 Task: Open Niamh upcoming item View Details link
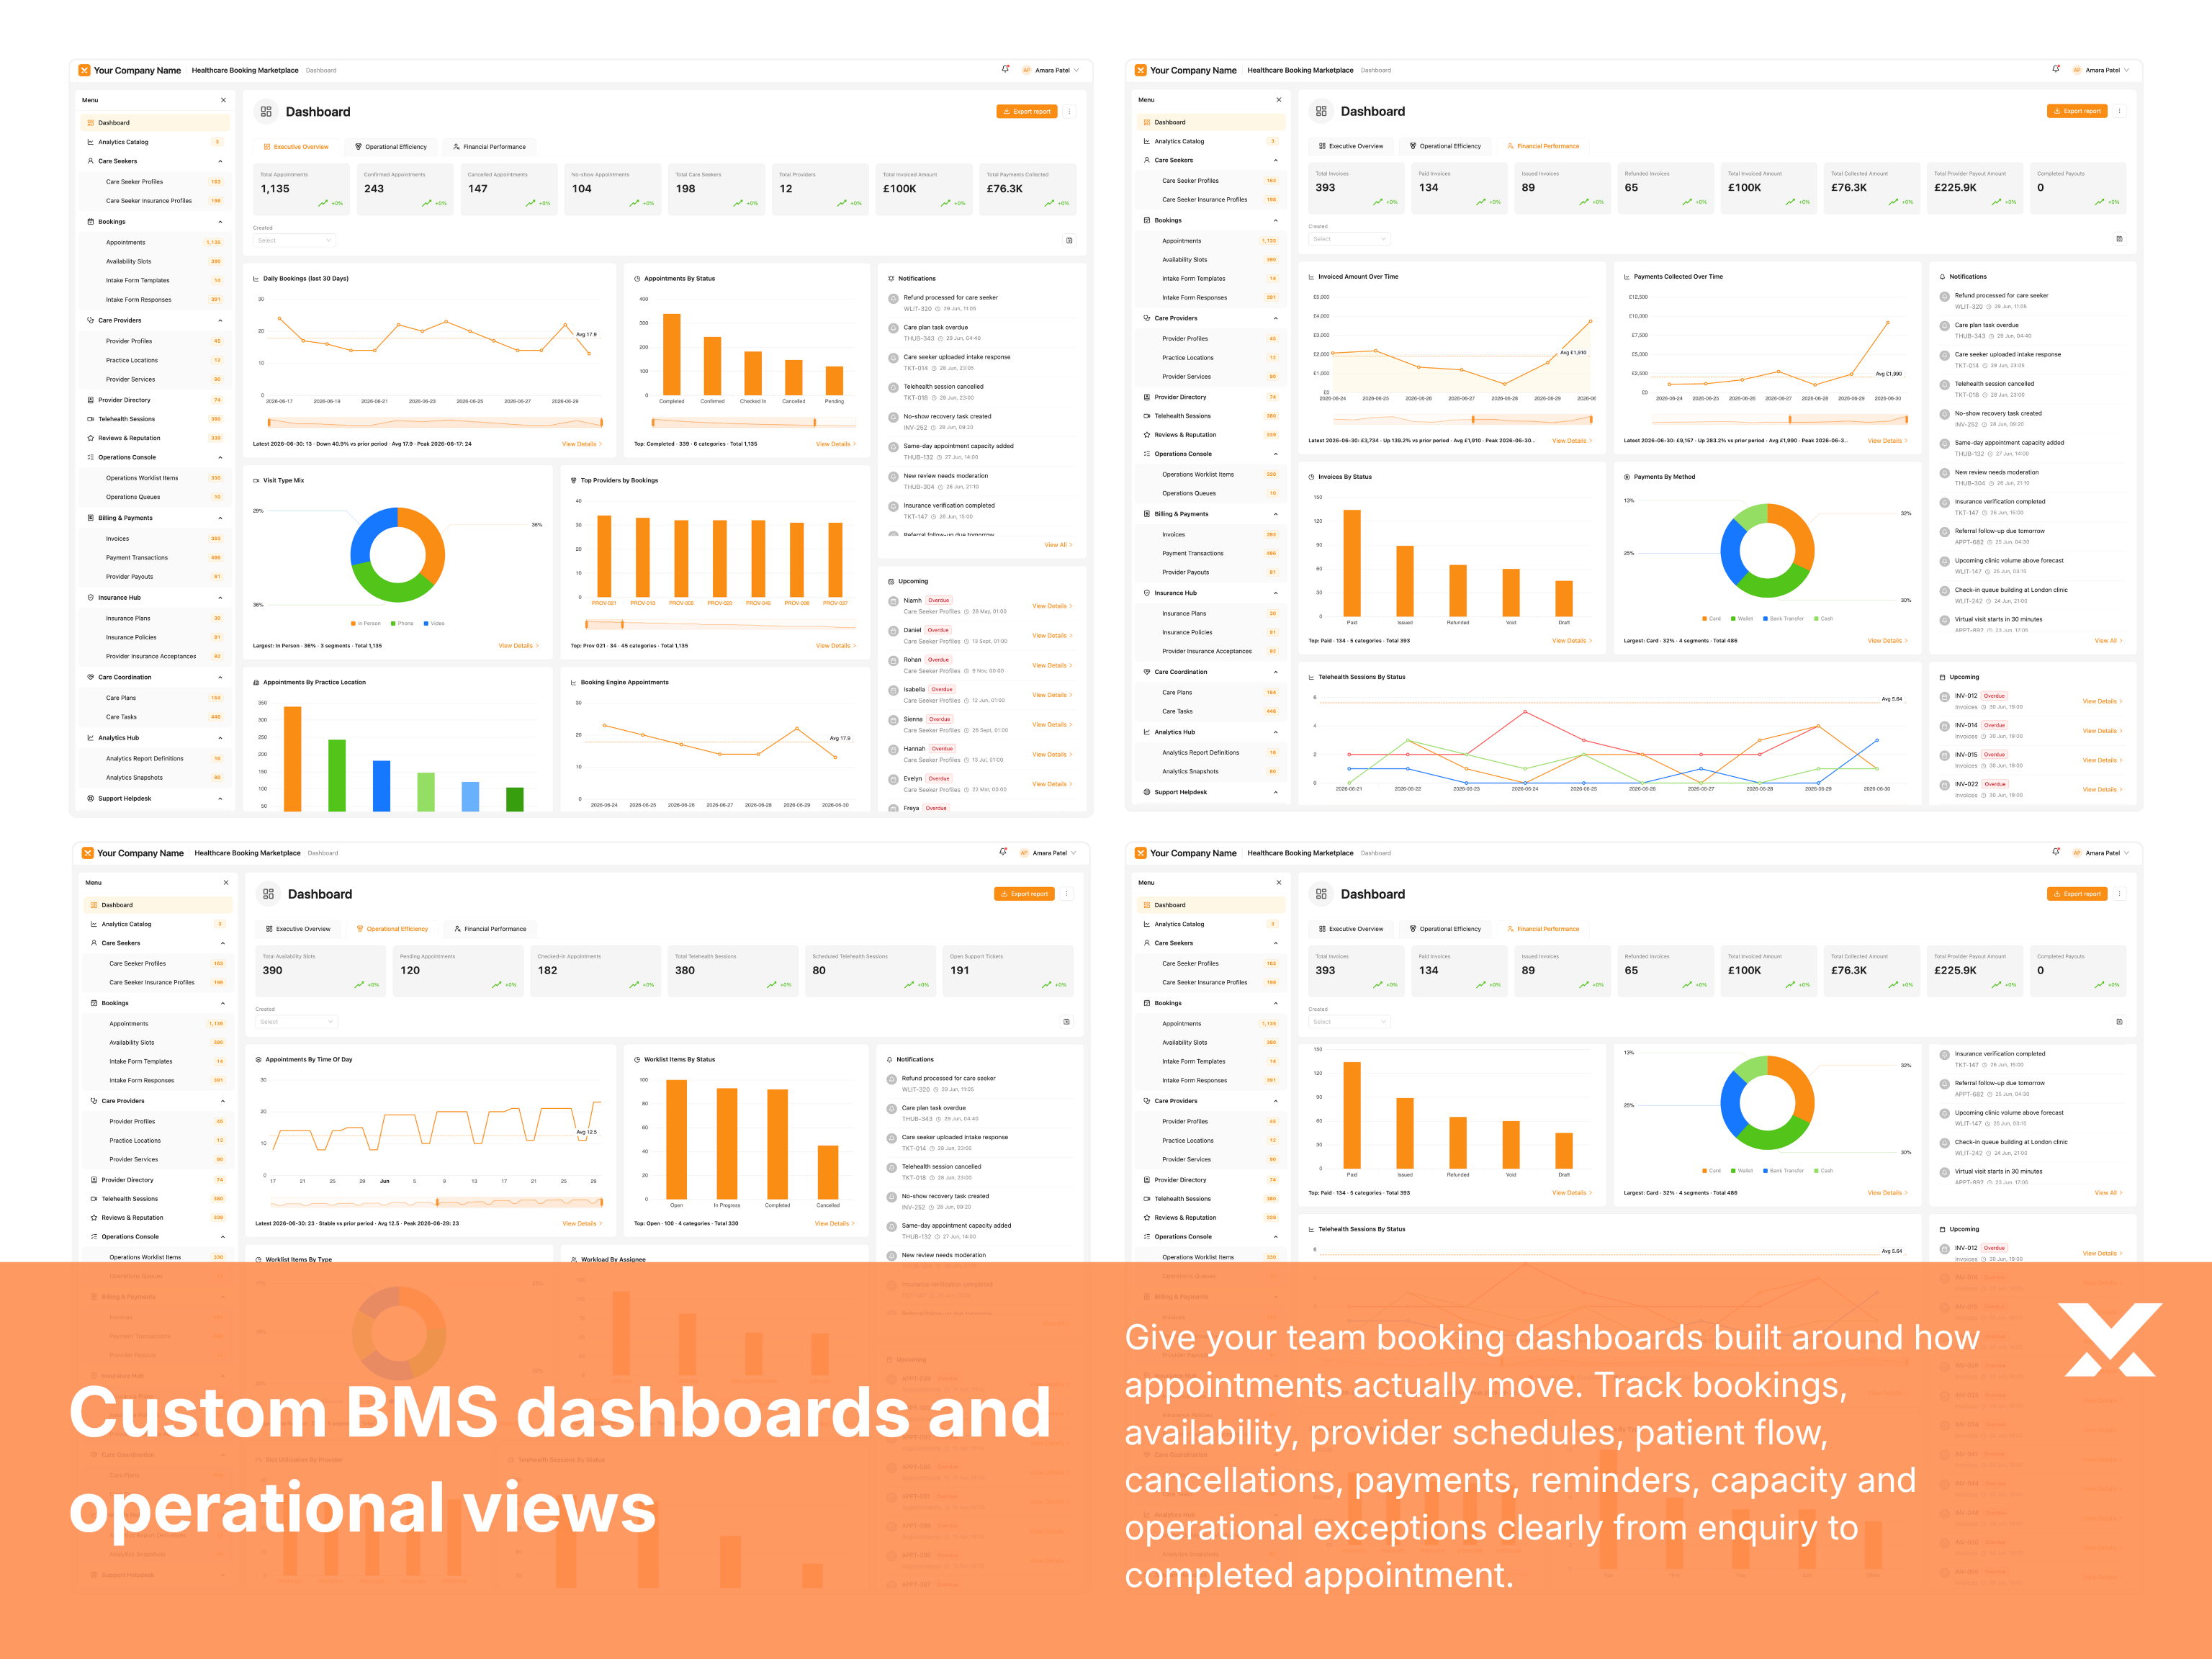click(1052, 606)
